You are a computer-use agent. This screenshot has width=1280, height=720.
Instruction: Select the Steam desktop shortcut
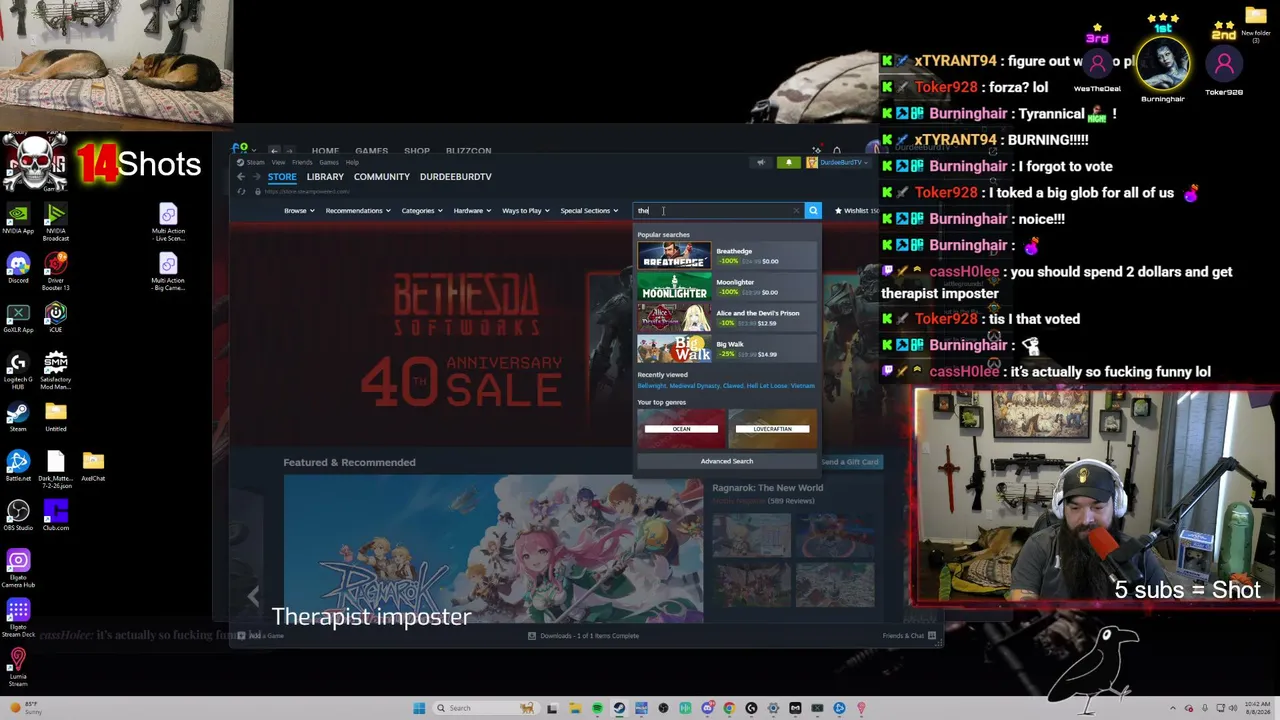point(17,416)
